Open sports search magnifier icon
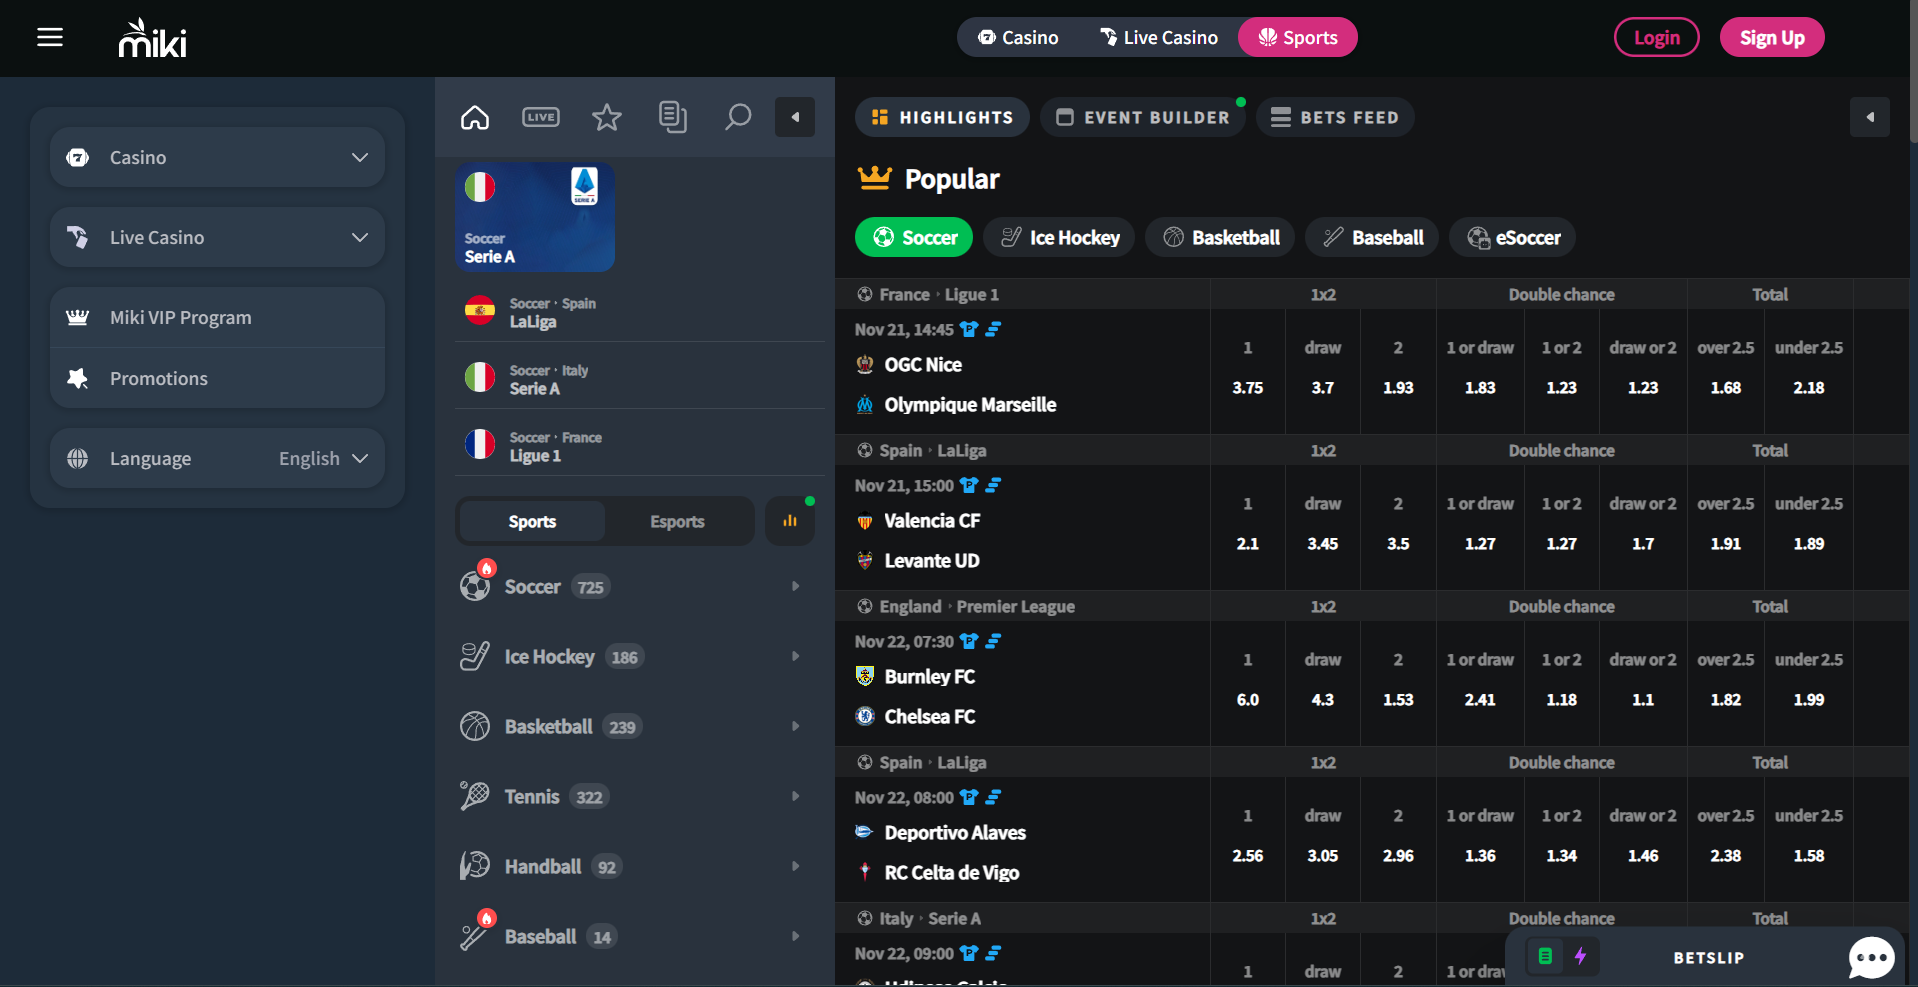This screenshot has height=987, width=1918. [738, 117]
